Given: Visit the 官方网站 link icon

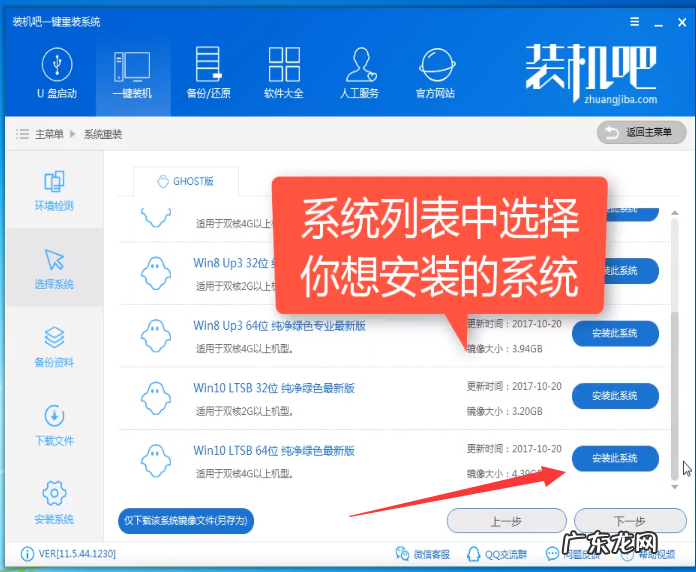Looking at the screenshot, I should tap(435, 73).
